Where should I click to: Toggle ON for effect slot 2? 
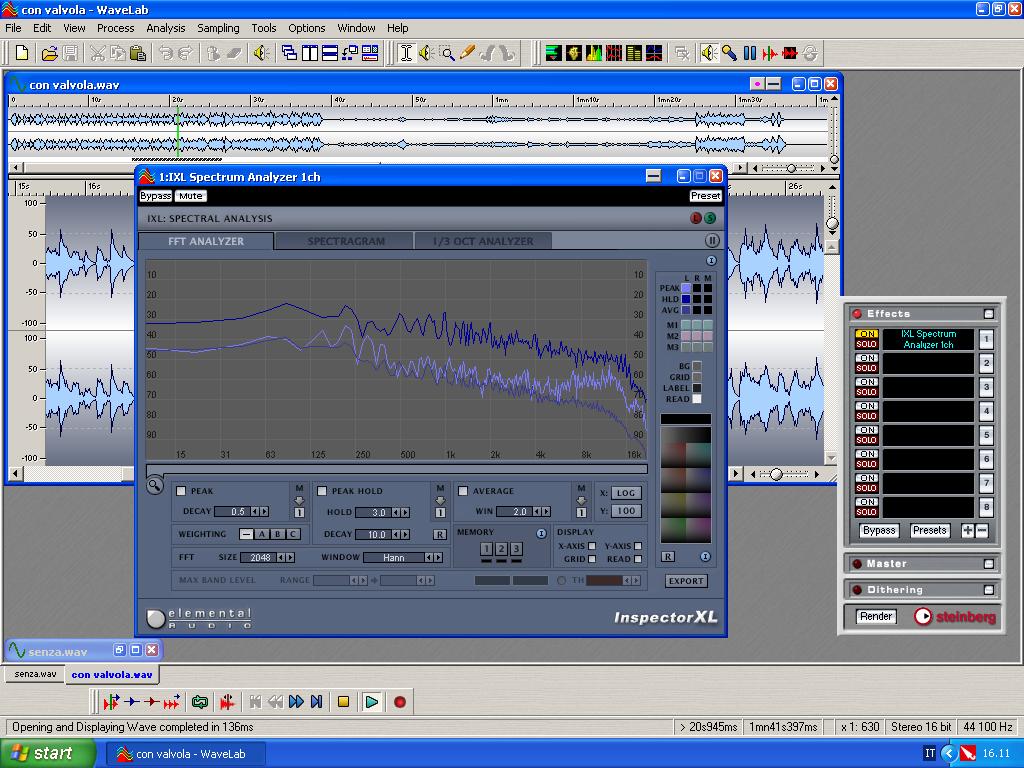867,358
